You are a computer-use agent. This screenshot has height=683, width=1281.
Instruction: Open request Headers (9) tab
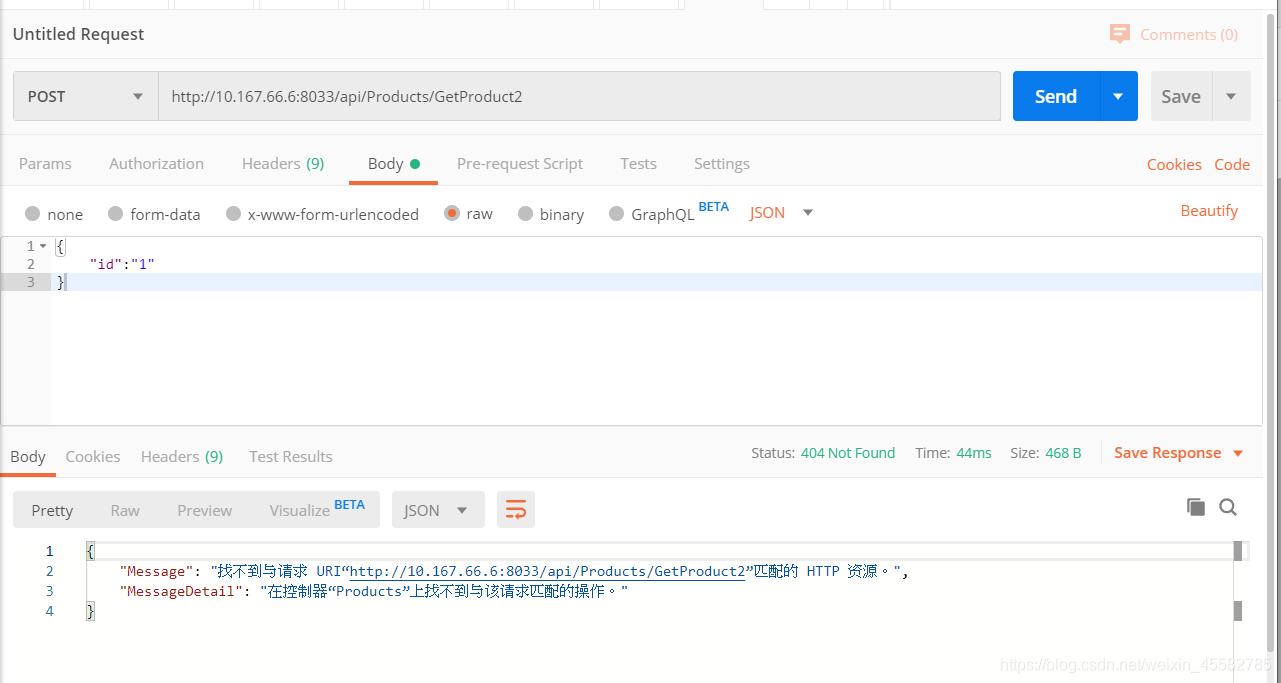click(283, 164)
